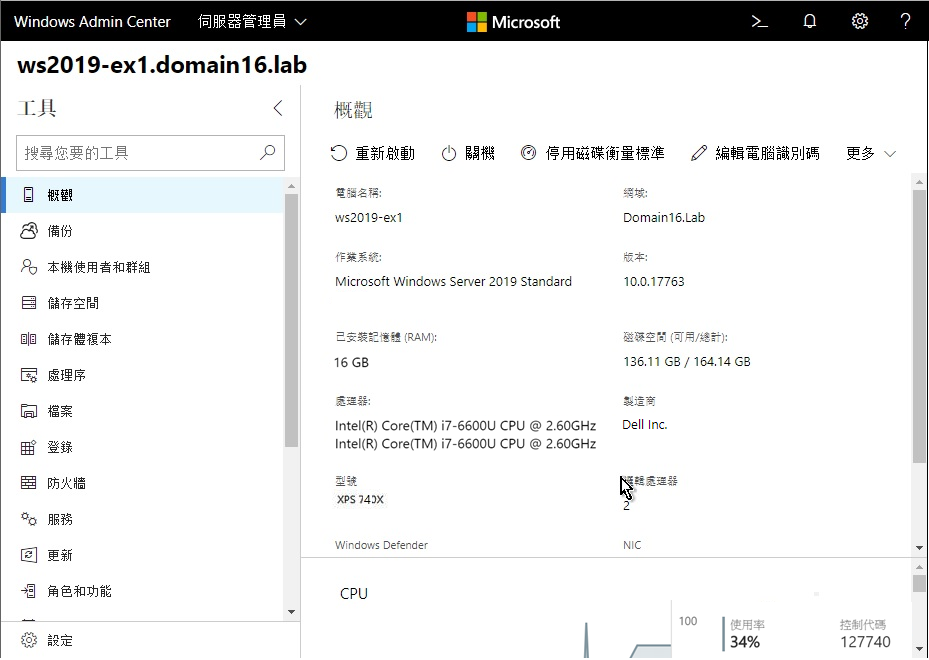Image resolution: width=929 pixels, height=660 pixels.
Task: Click the overview pane scroll-down arrow
Action: (919, 549)
